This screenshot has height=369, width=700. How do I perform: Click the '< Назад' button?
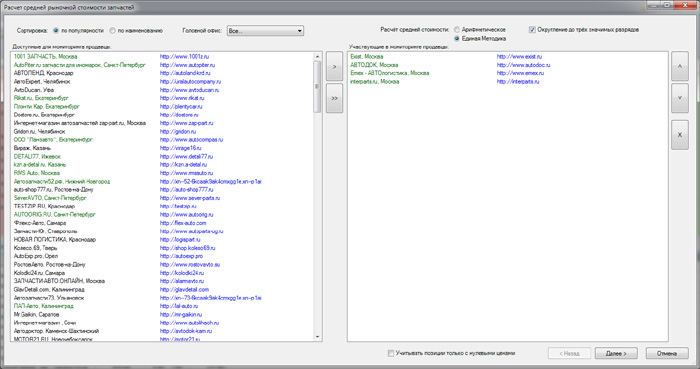[569, 353]
